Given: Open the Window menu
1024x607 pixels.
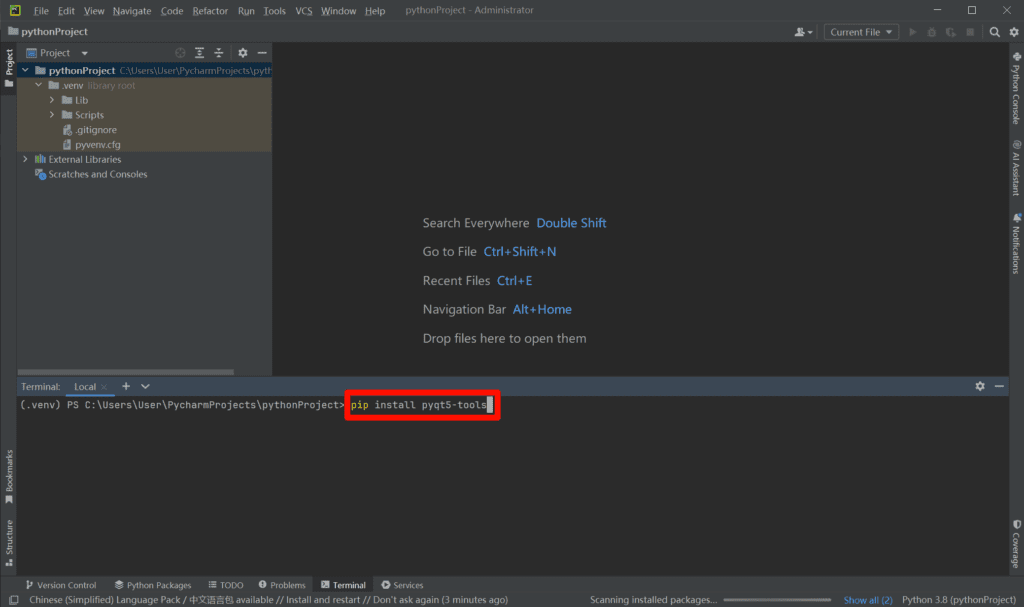Looking at the screenshot, I should pyautogui.click(x=338, y=10).
